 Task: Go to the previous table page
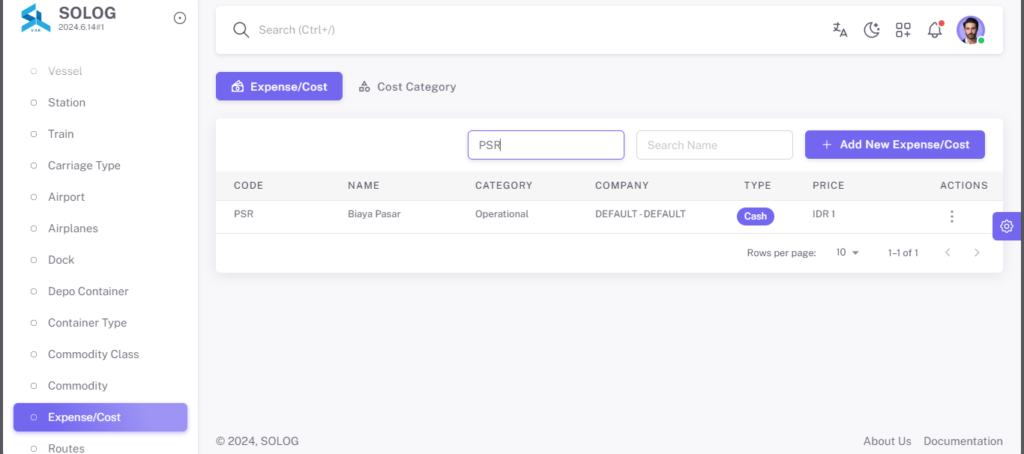click(948, 253)
